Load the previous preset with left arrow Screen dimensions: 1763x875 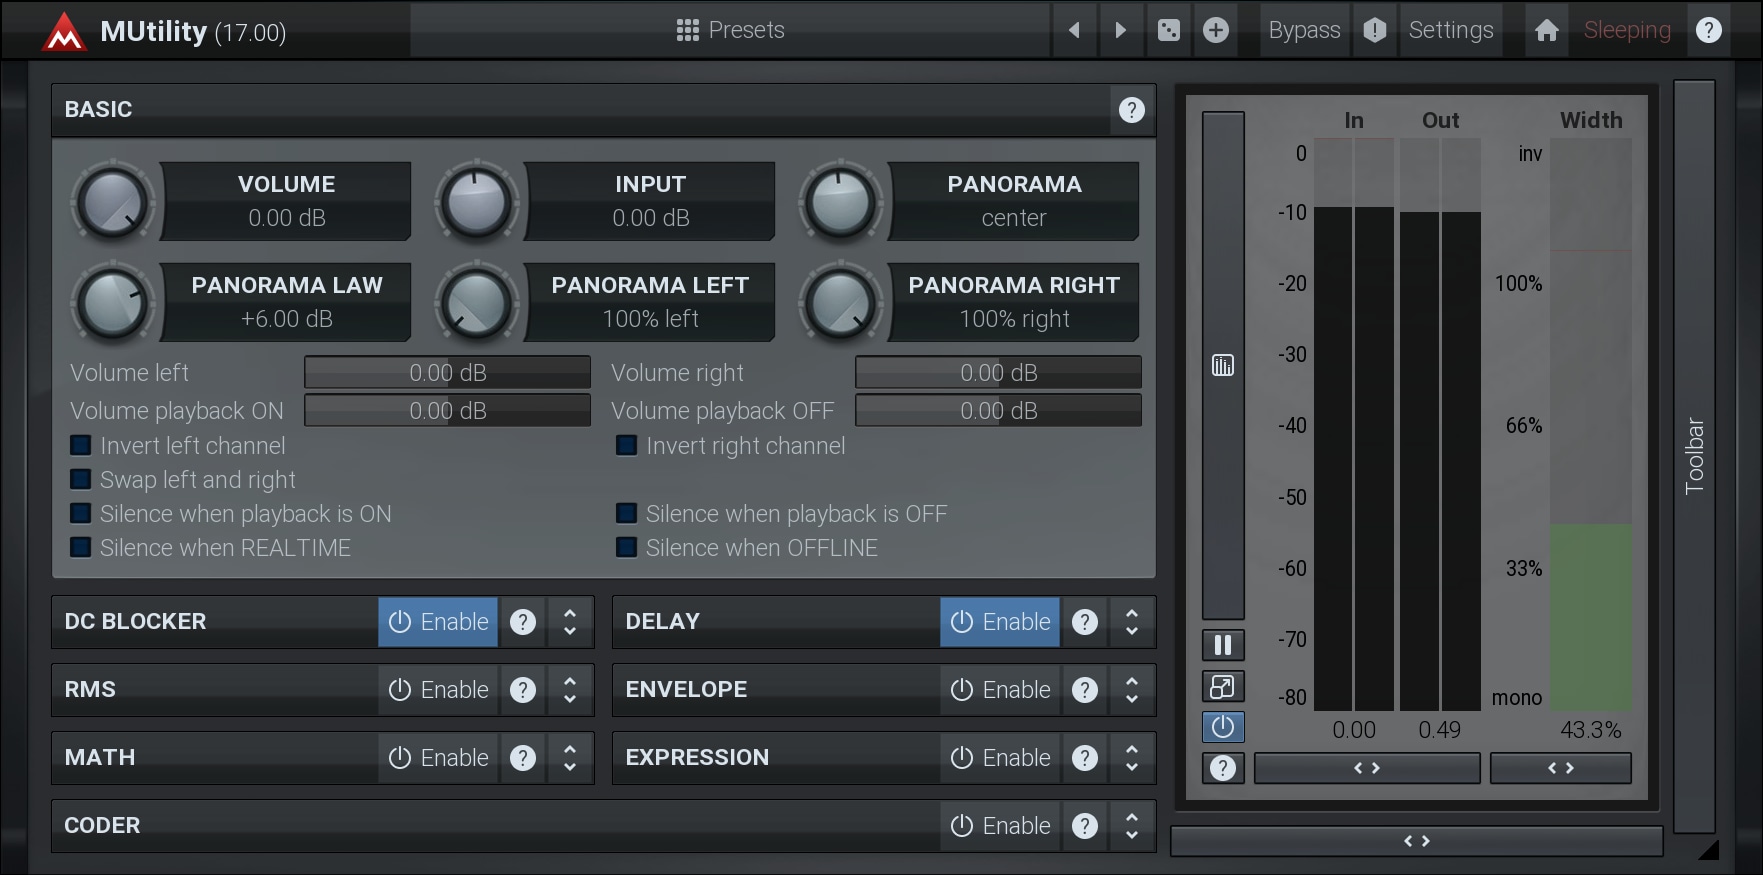click(1074, 30)
